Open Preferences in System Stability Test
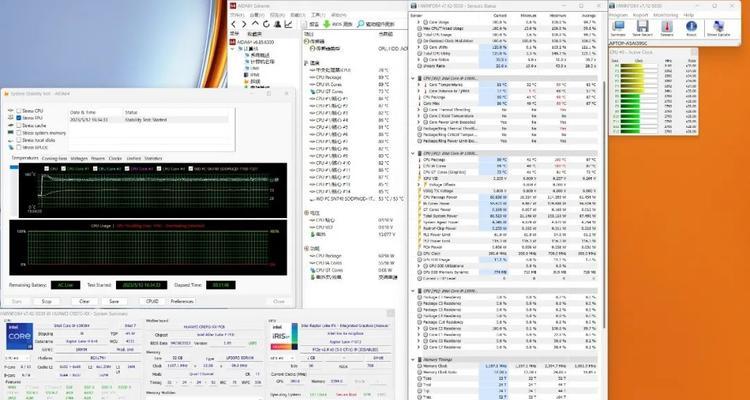The width and height of the screenshot is (750, 400). tap(182, 301)
